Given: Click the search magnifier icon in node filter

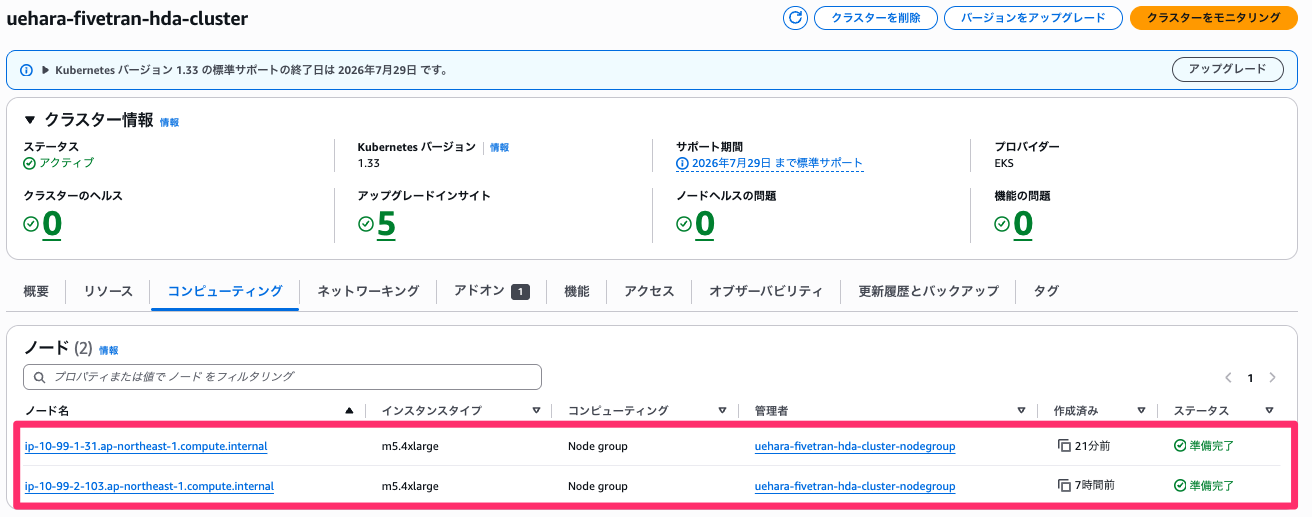Looking at the screenshot, I should 40,377.
